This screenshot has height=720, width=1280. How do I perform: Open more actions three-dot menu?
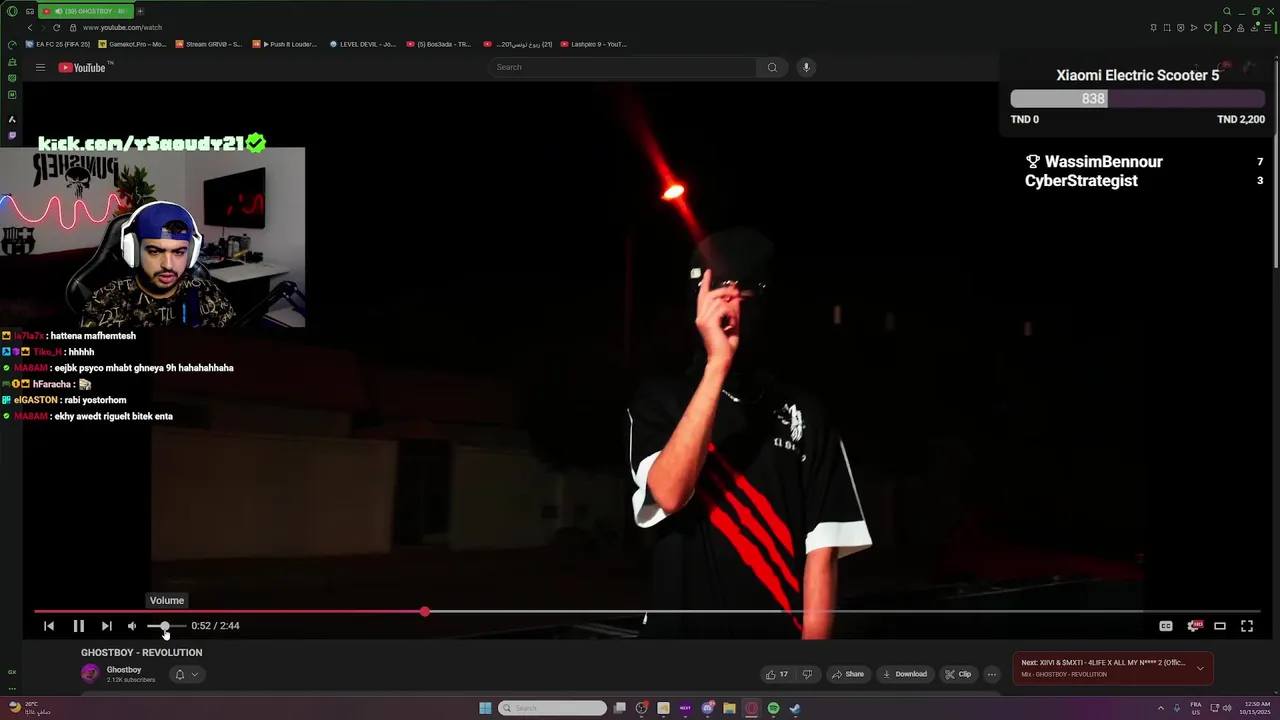pyautogui.click(x=991, y=674)
